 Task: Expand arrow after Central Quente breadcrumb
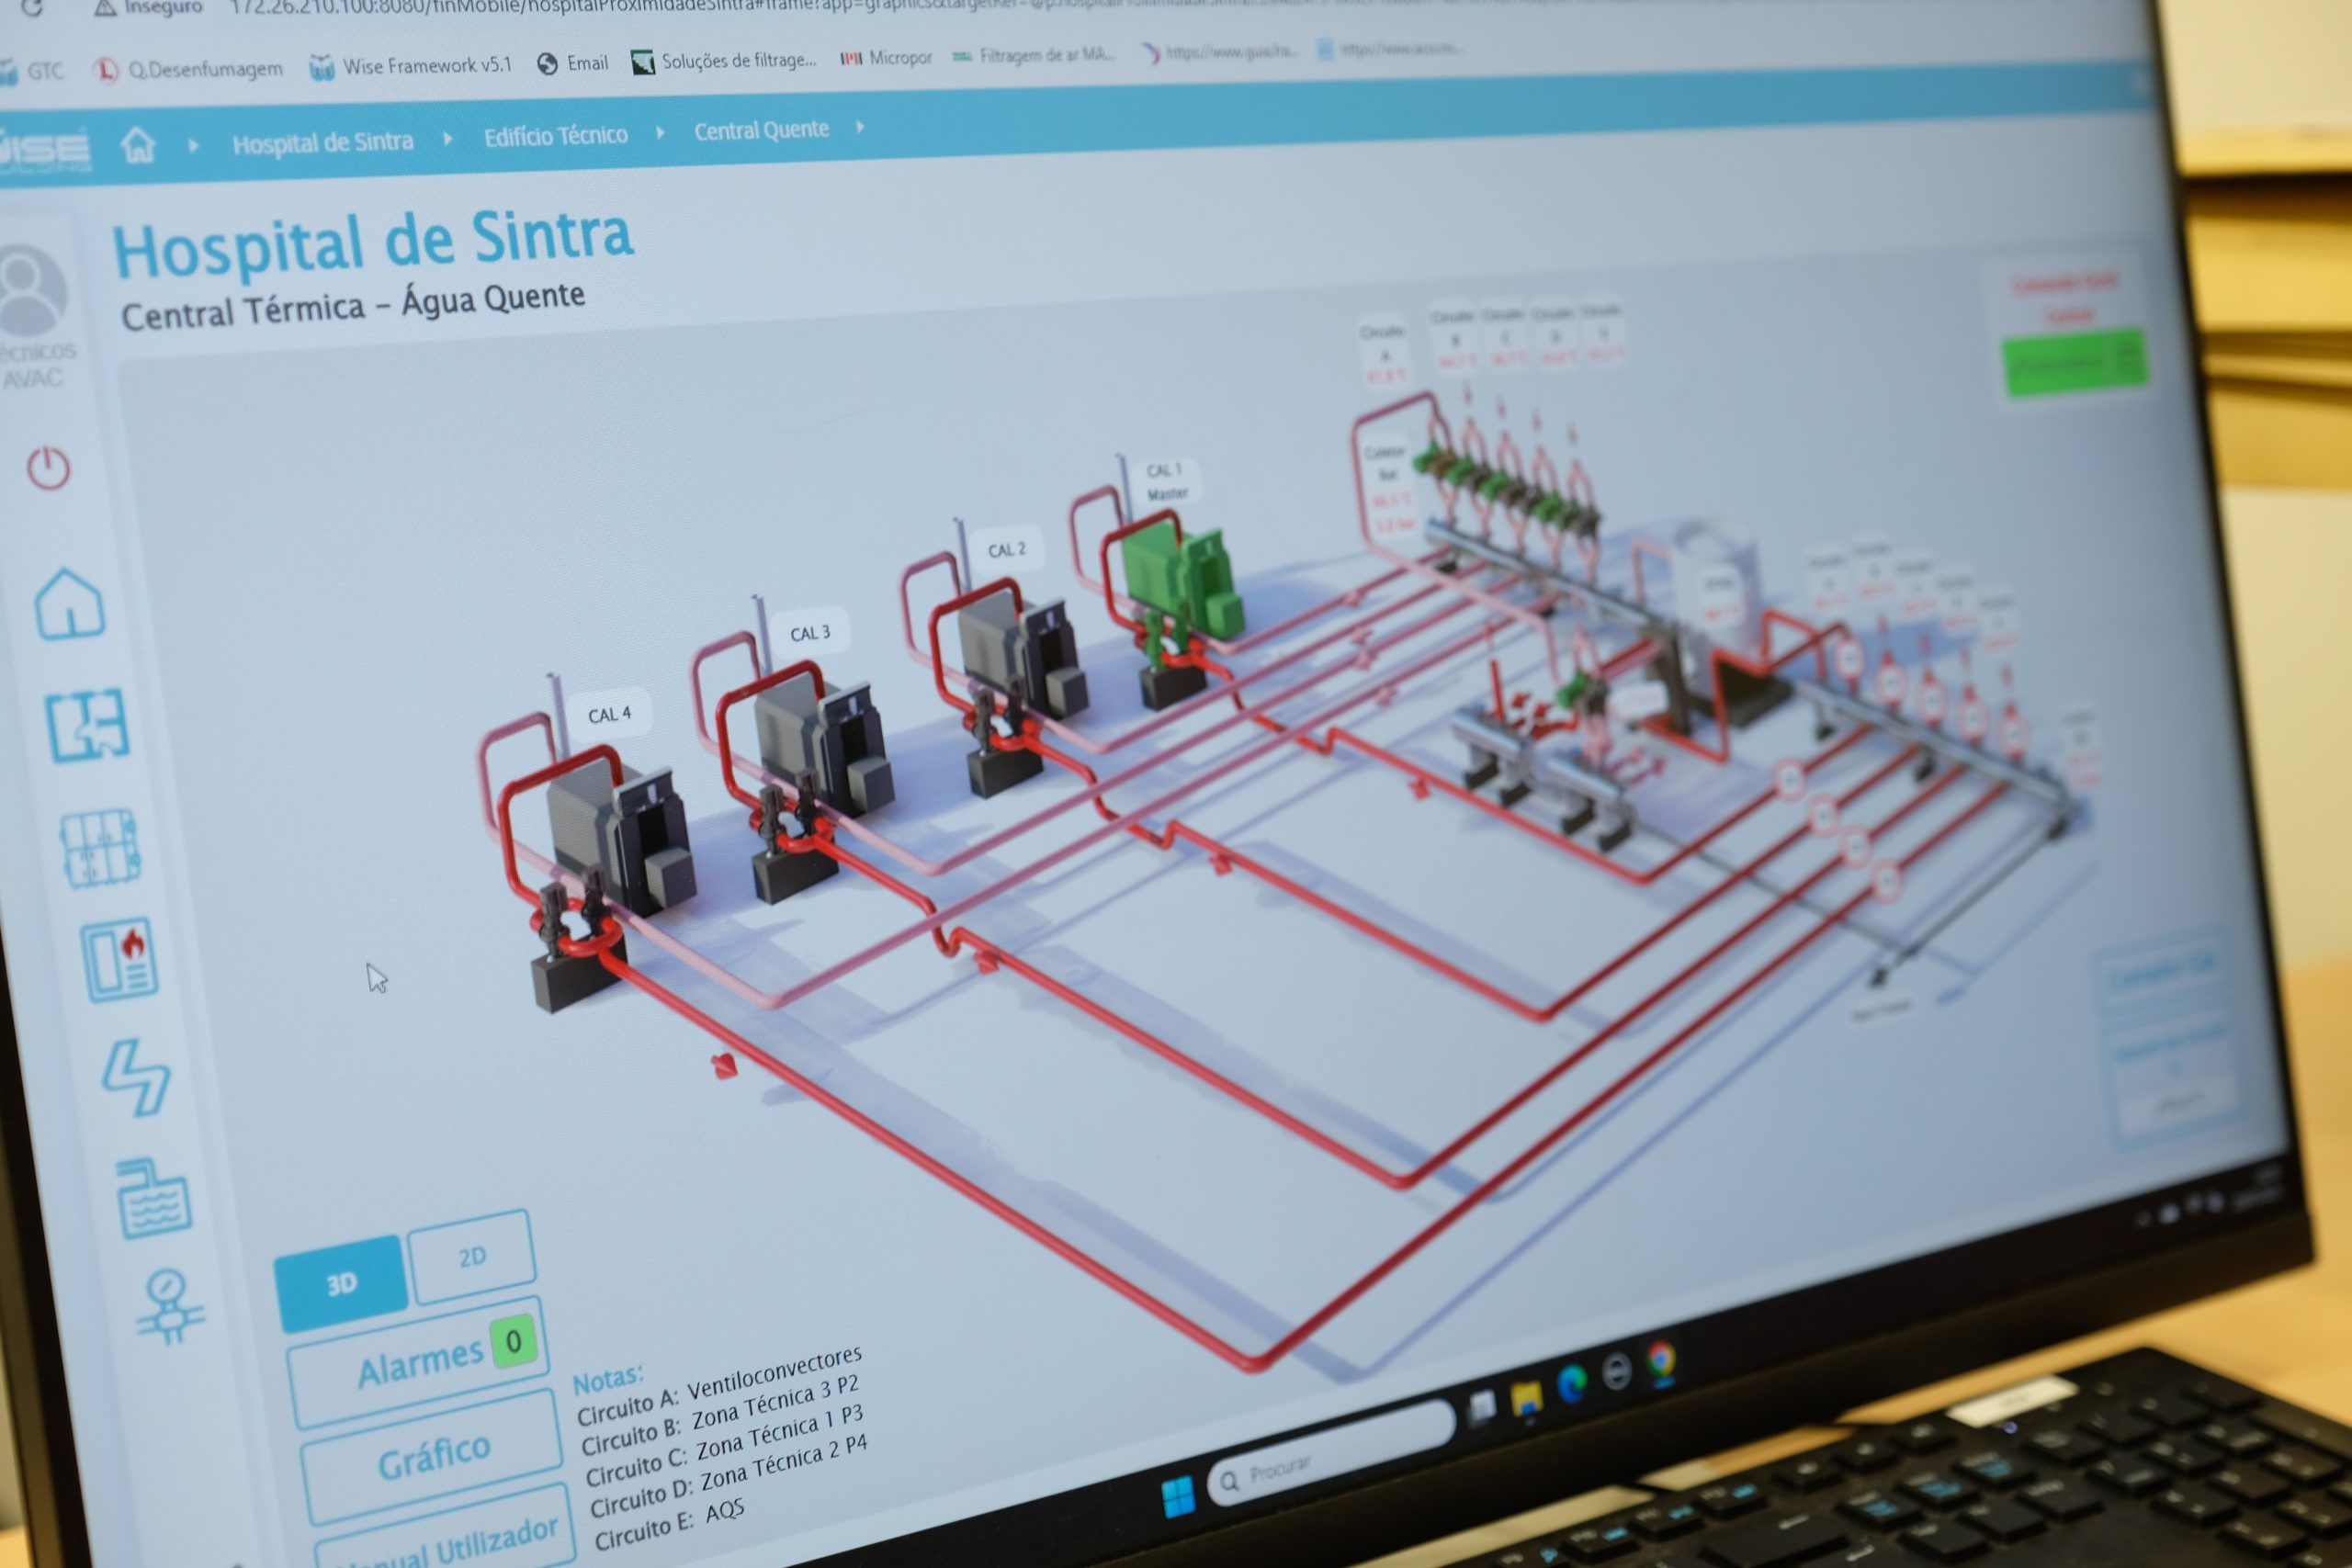[860, 127]
